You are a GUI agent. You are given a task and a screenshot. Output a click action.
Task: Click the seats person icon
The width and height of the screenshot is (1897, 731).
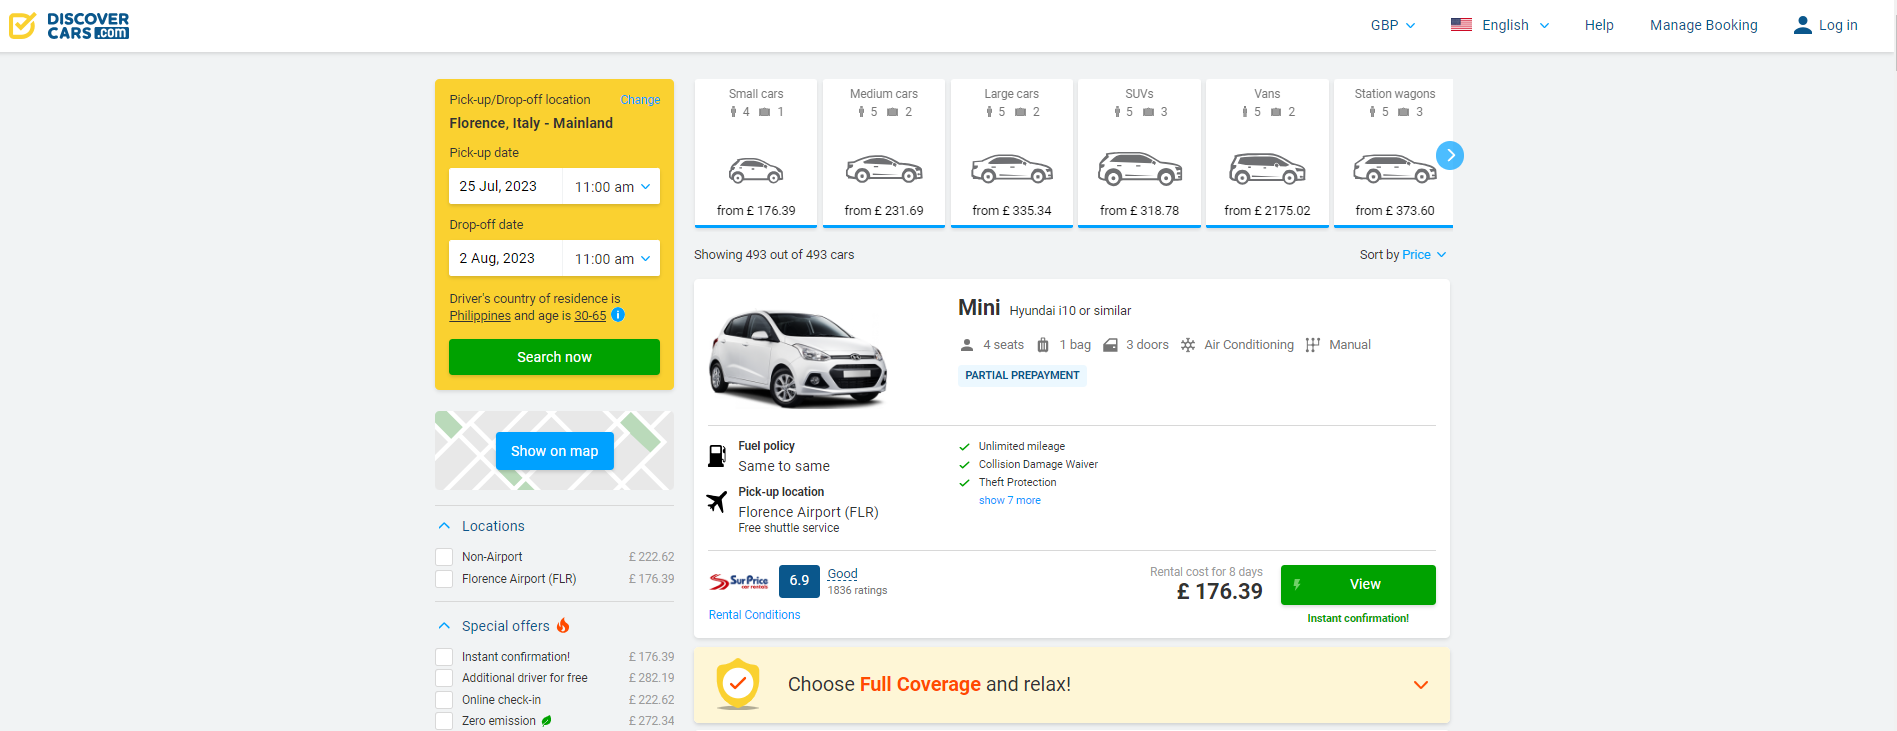point(967,345)
